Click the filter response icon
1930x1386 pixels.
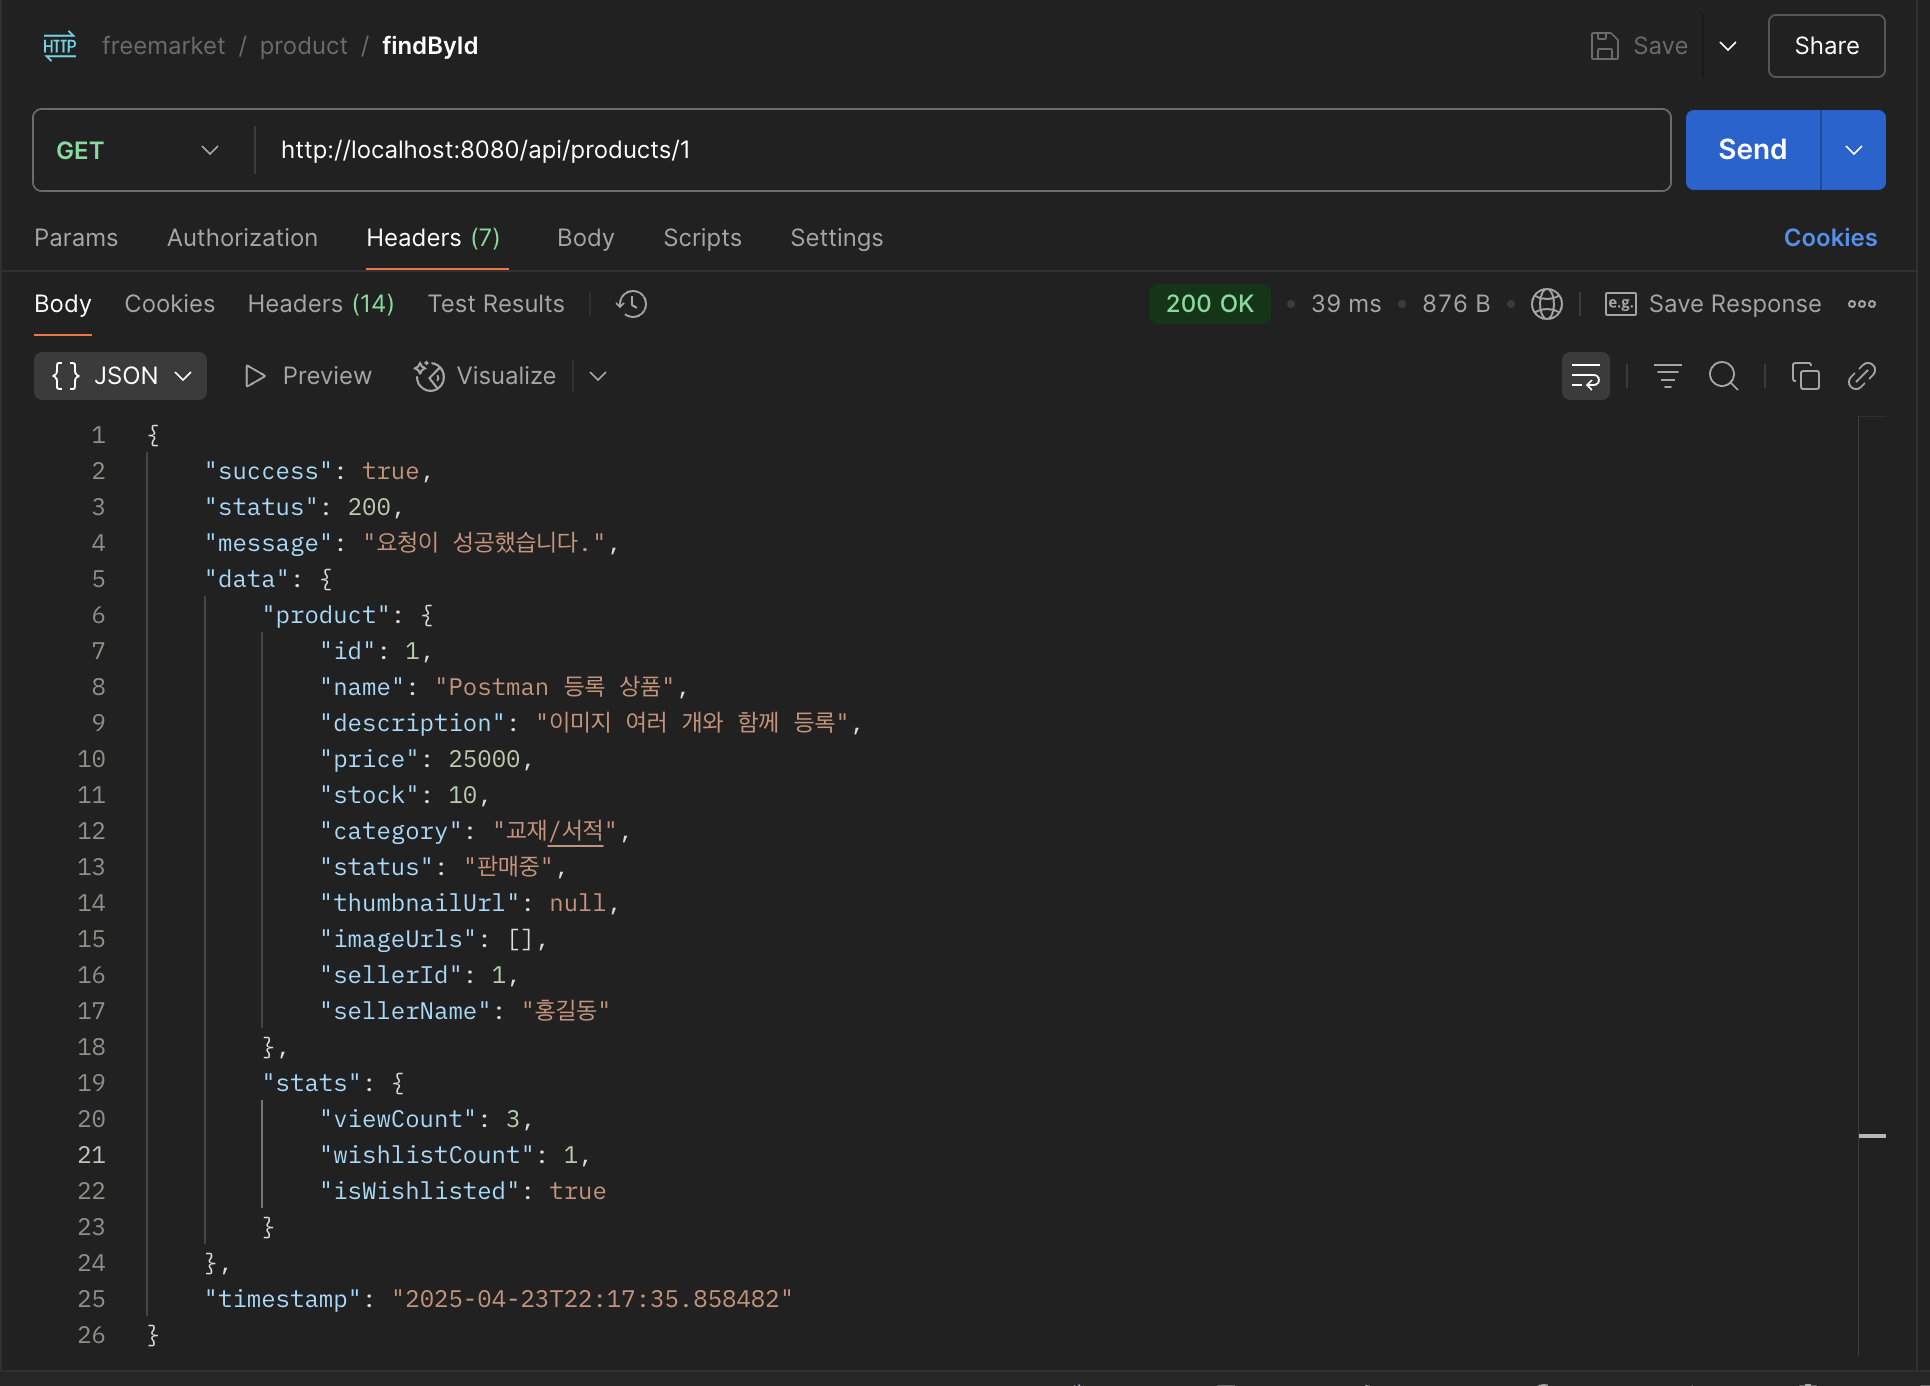point(1667,376)
